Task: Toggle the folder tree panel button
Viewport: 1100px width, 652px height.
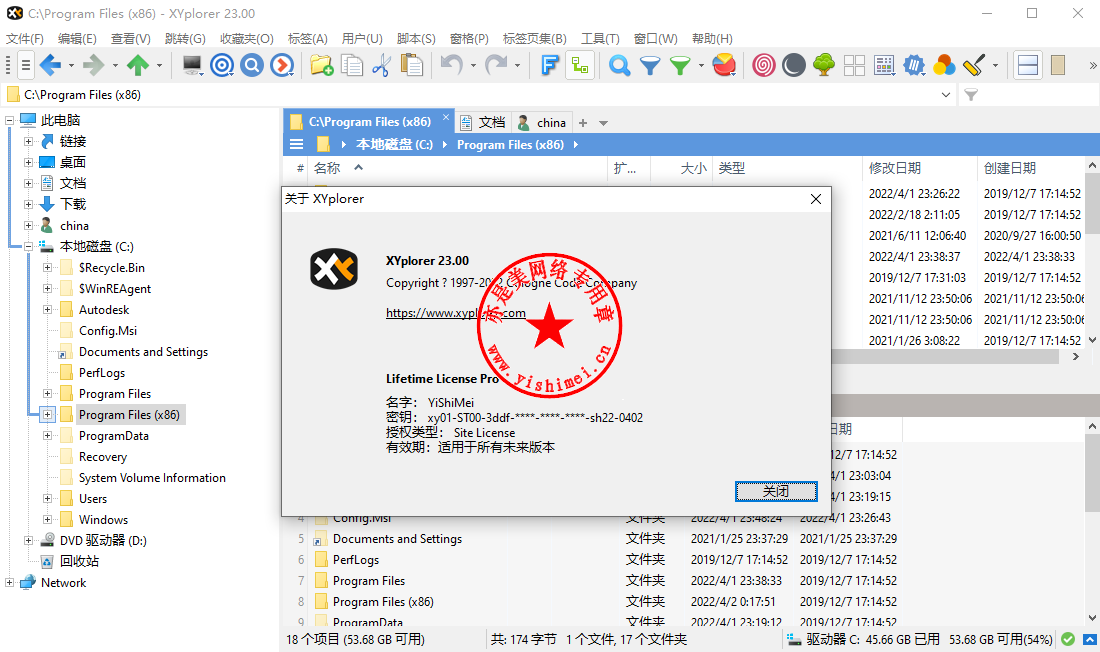Action: (580, 66)
